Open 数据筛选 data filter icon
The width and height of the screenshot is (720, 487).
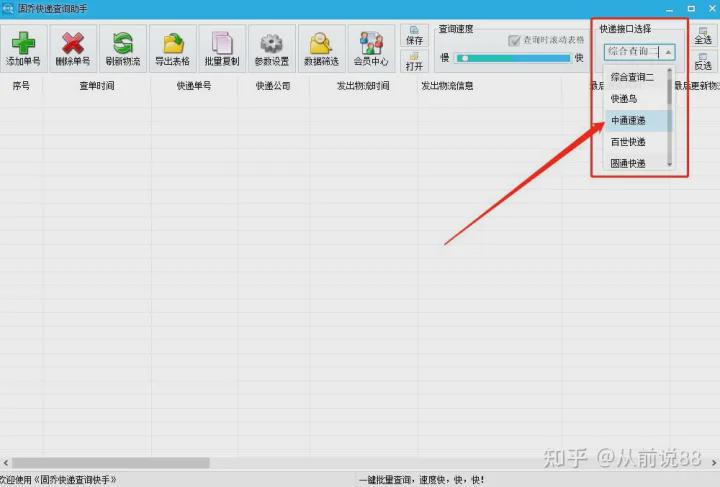[321, 48]
